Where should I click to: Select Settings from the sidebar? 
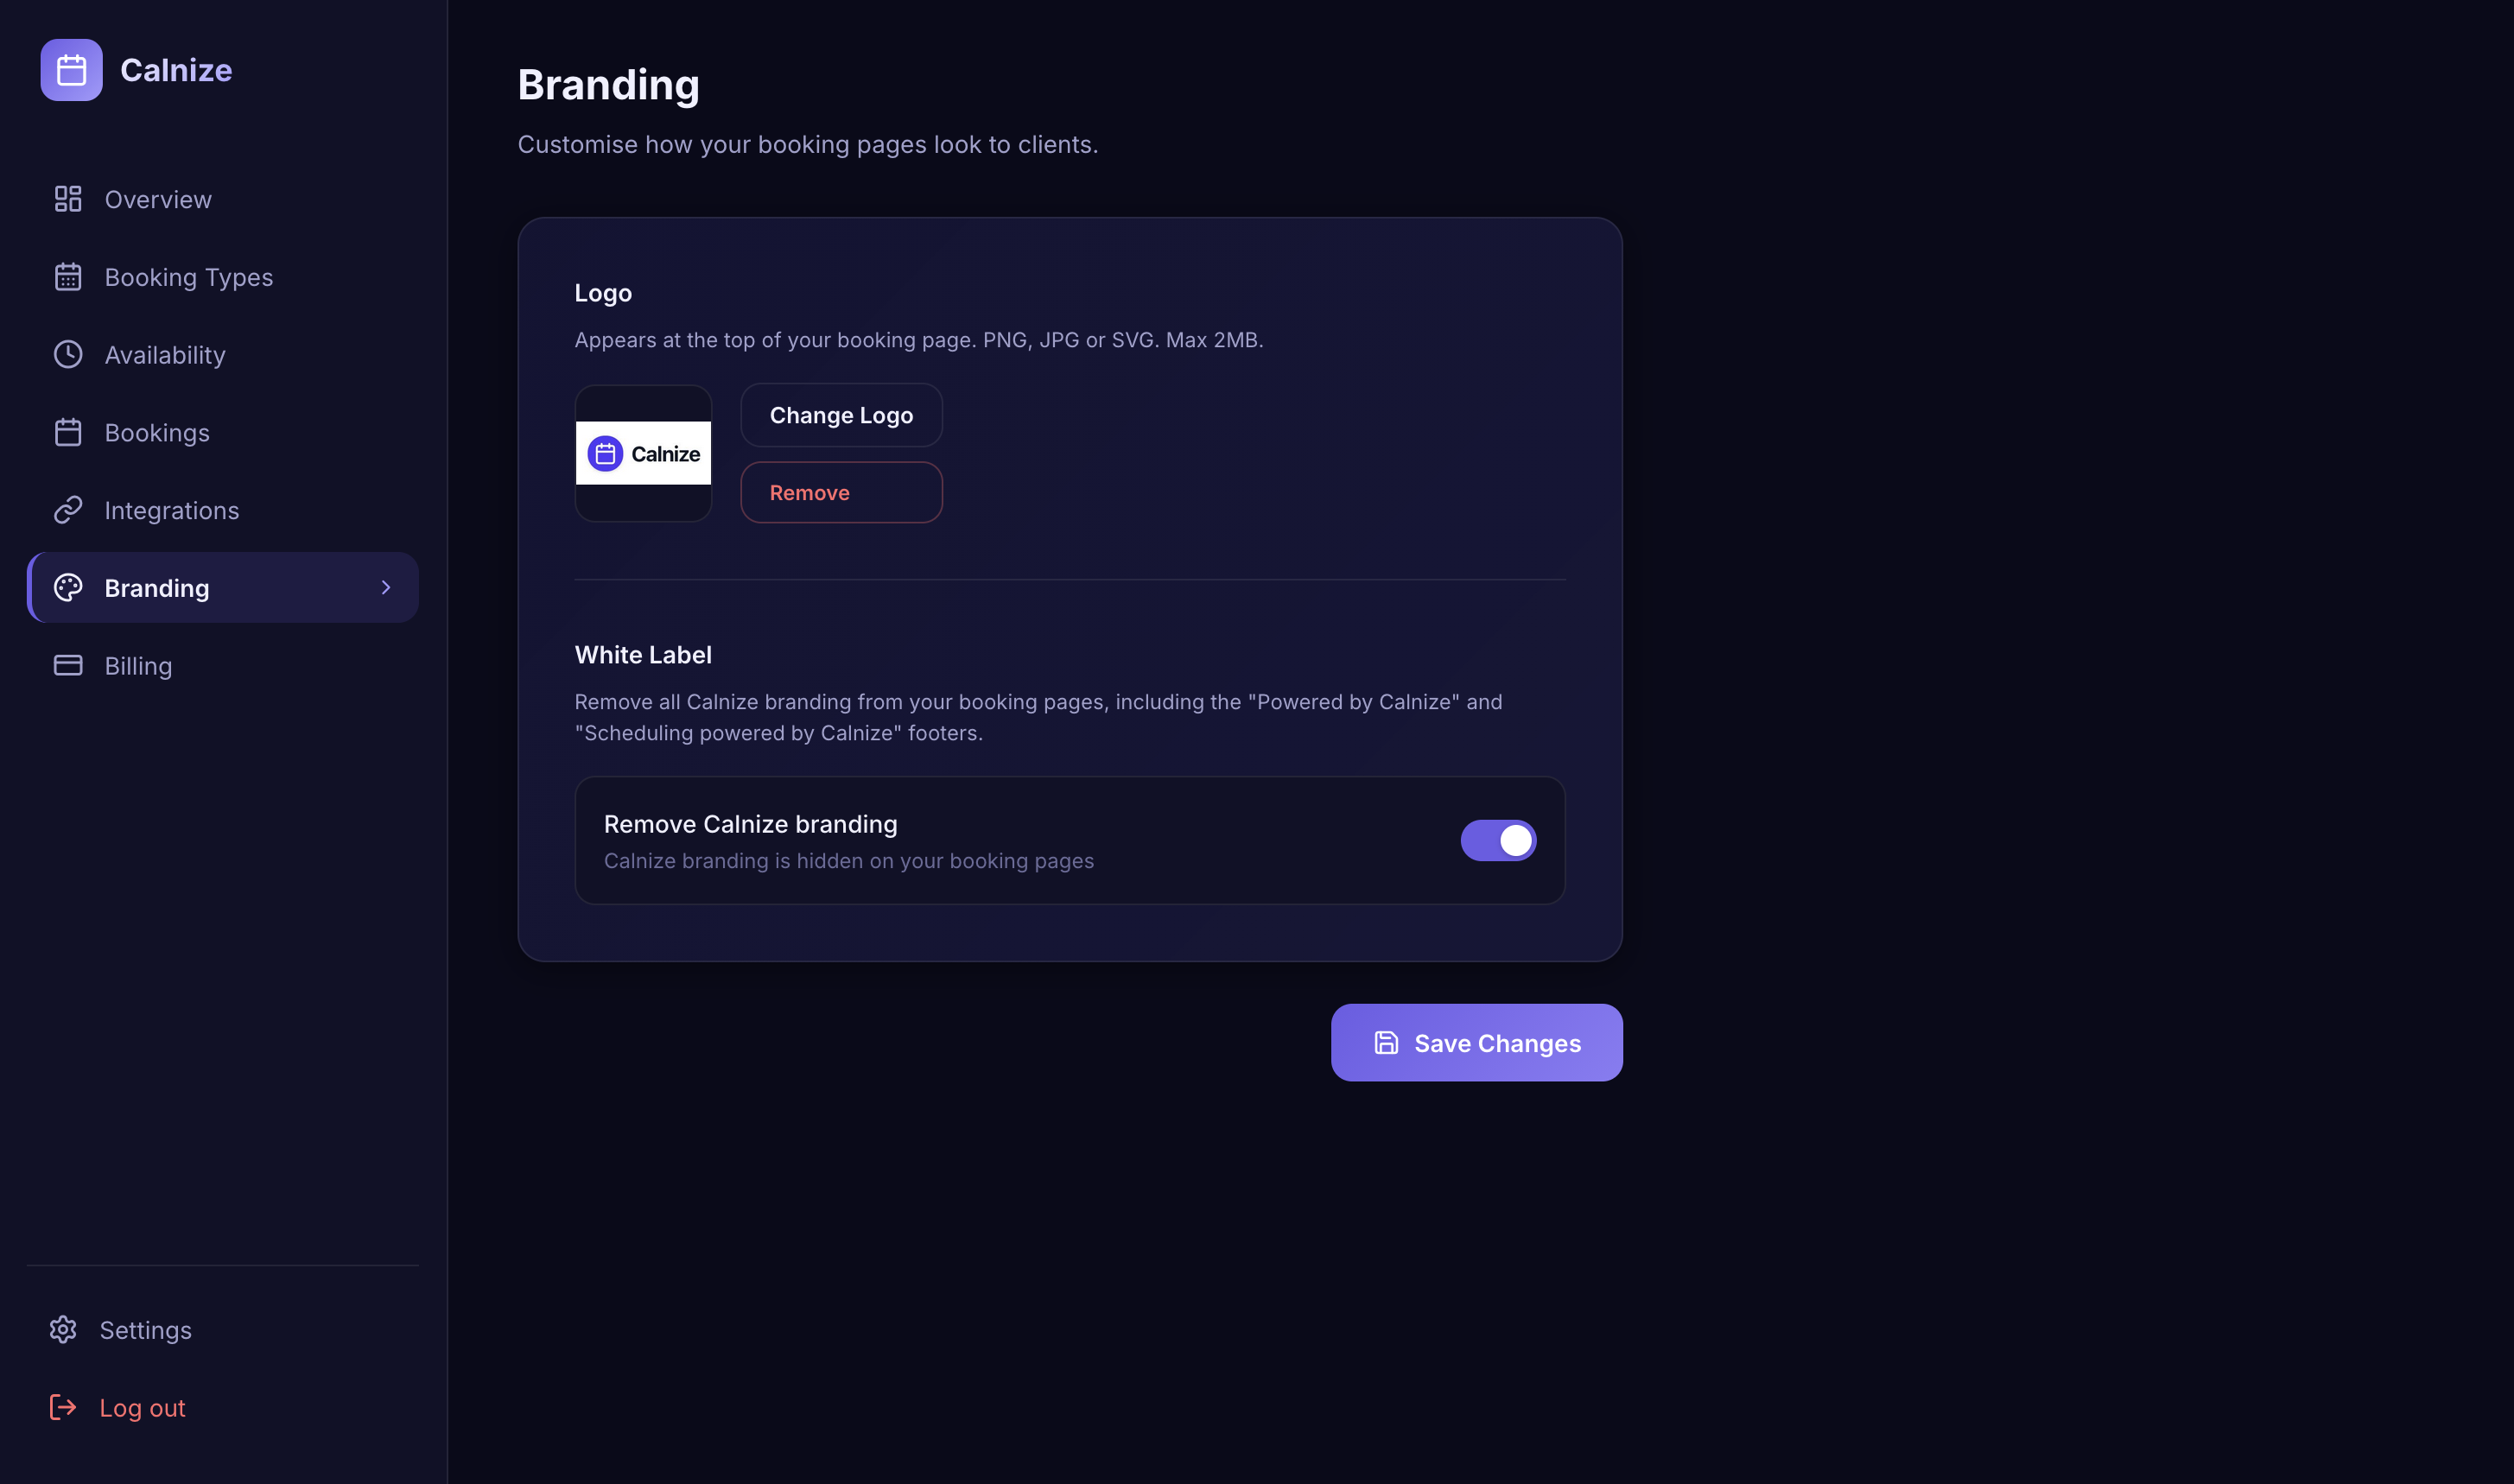click(145, 1330)
